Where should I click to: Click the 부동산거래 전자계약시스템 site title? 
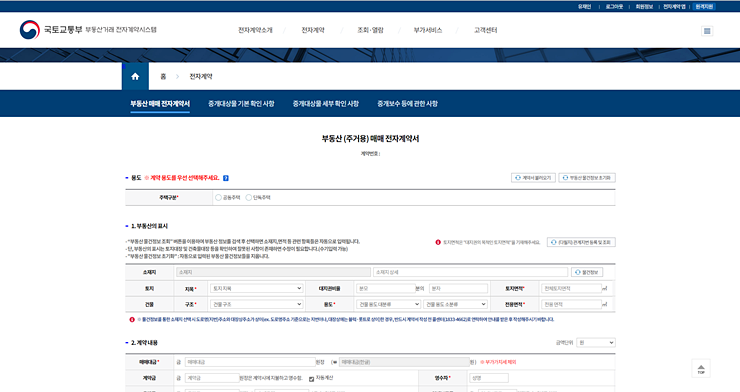pos(121,30)
